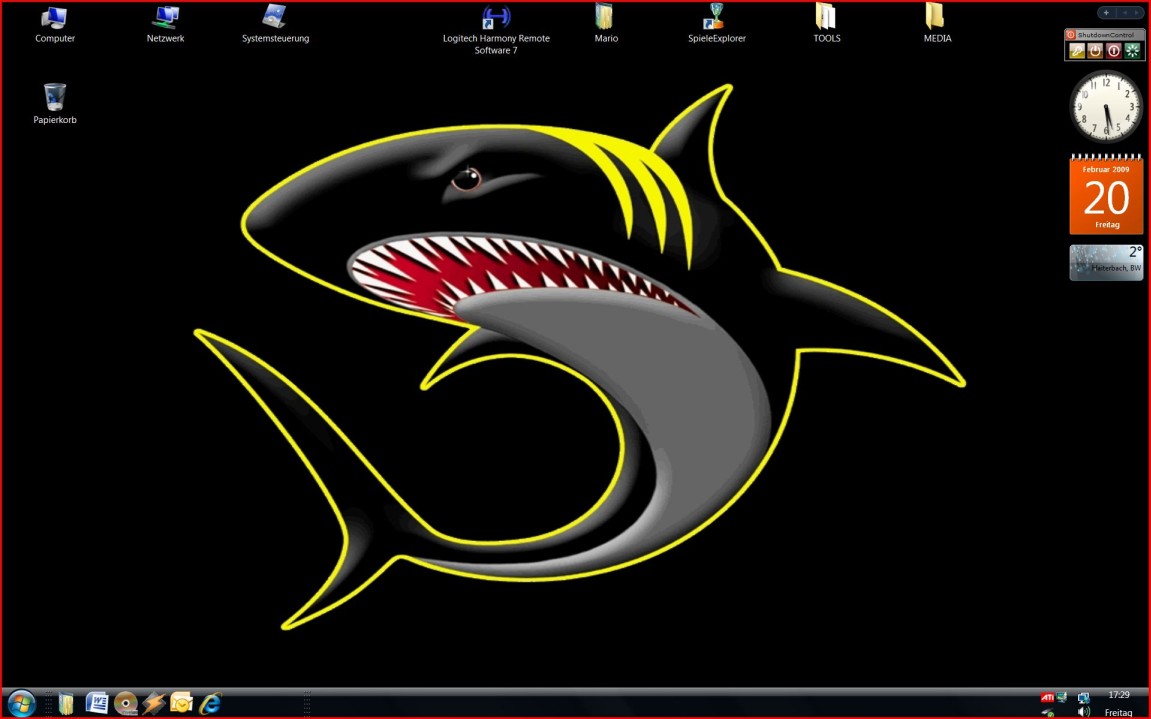Open the SpieleExplorer desktop icon

(x=716, y=18)
